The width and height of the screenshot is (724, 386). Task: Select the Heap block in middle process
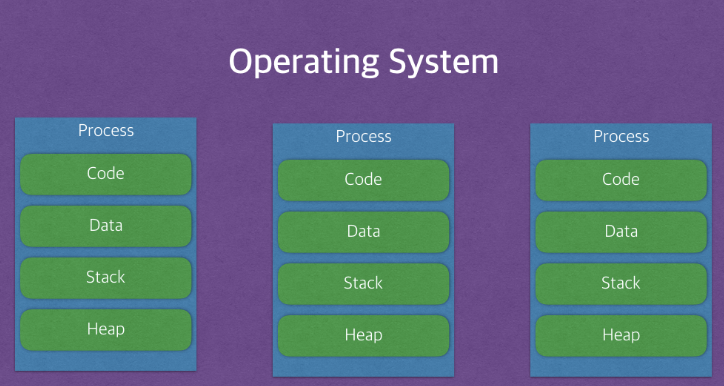[363, 336]
